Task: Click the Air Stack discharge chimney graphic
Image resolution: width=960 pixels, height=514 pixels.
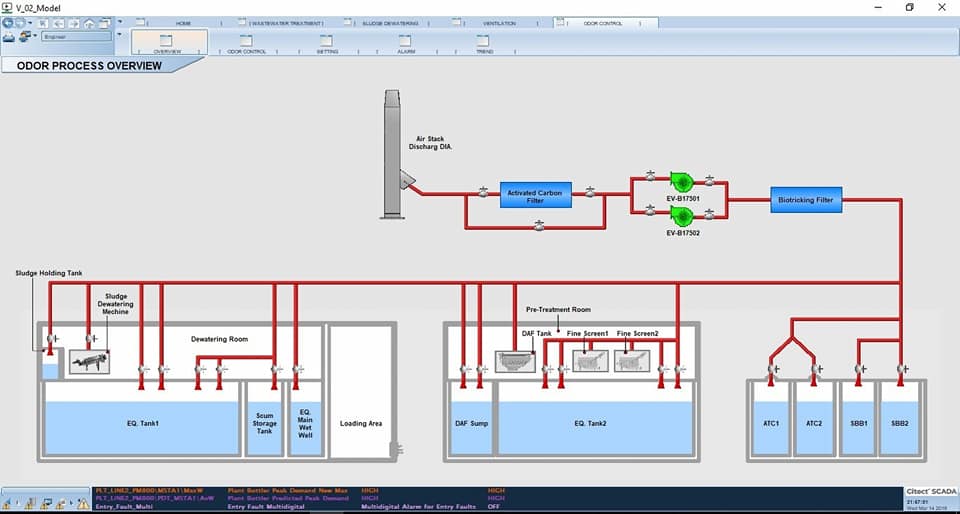Action: (x=391, y=154)
